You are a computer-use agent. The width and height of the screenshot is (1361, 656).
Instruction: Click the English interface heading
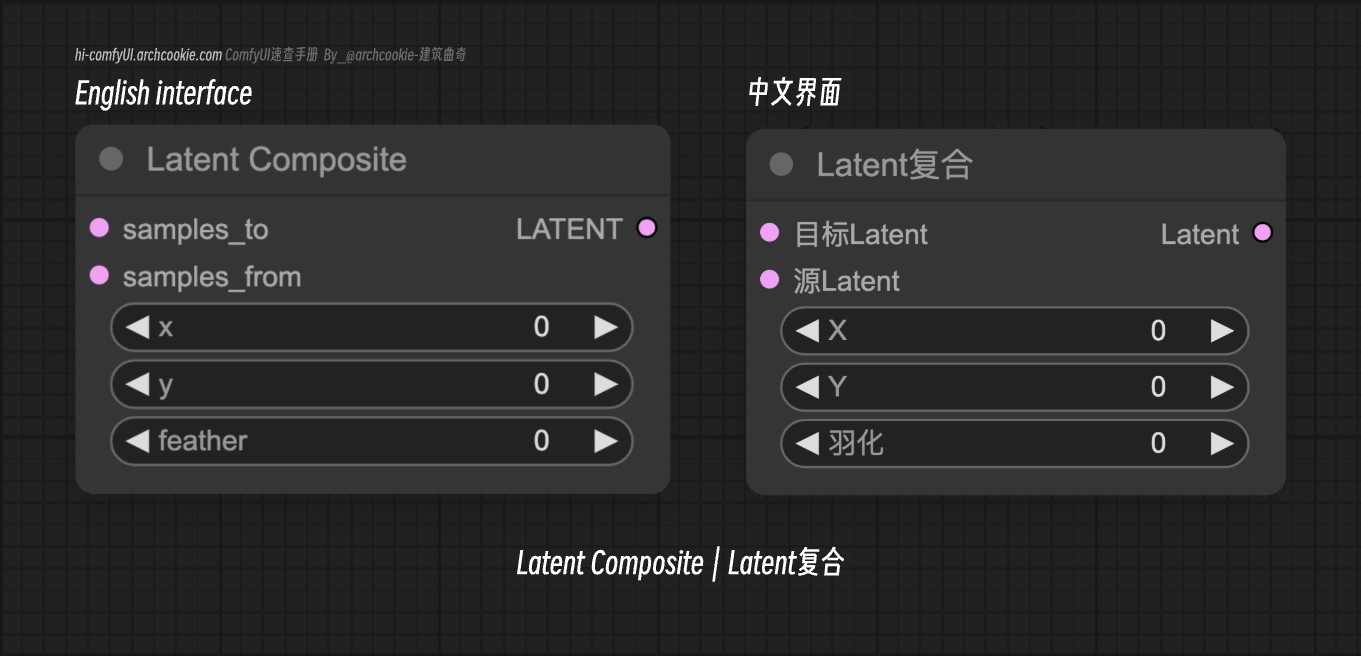point(164,94)
